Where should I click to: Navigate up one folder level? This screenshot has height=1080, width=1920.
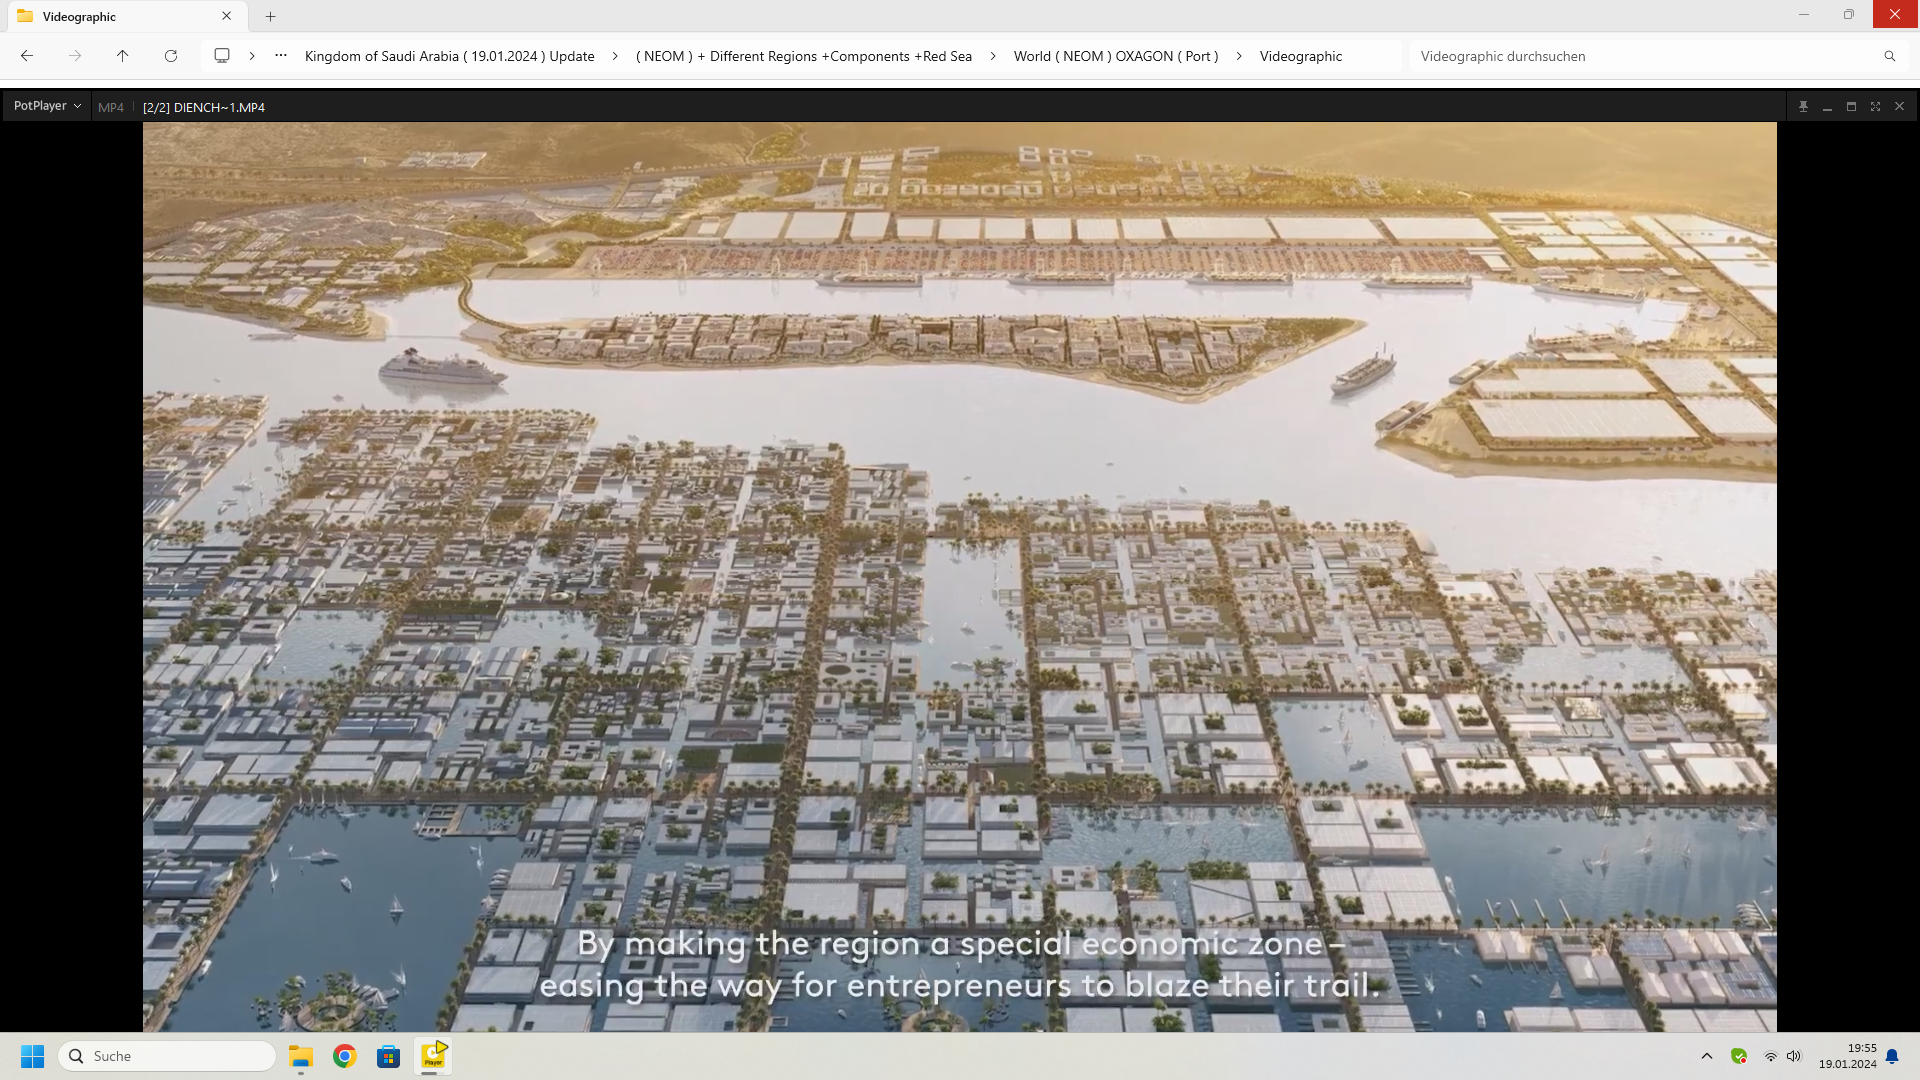click(x=123, y=56)
